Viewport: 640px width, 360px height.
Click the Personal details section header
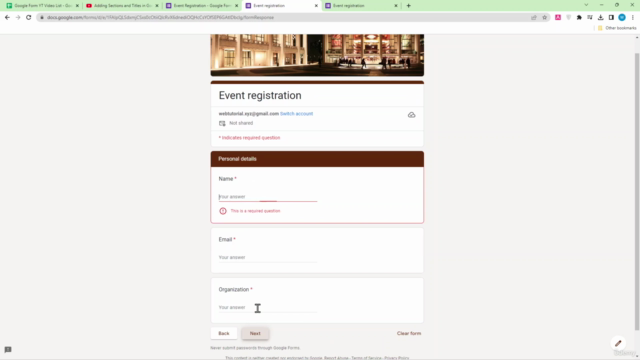tap(317, 159)
